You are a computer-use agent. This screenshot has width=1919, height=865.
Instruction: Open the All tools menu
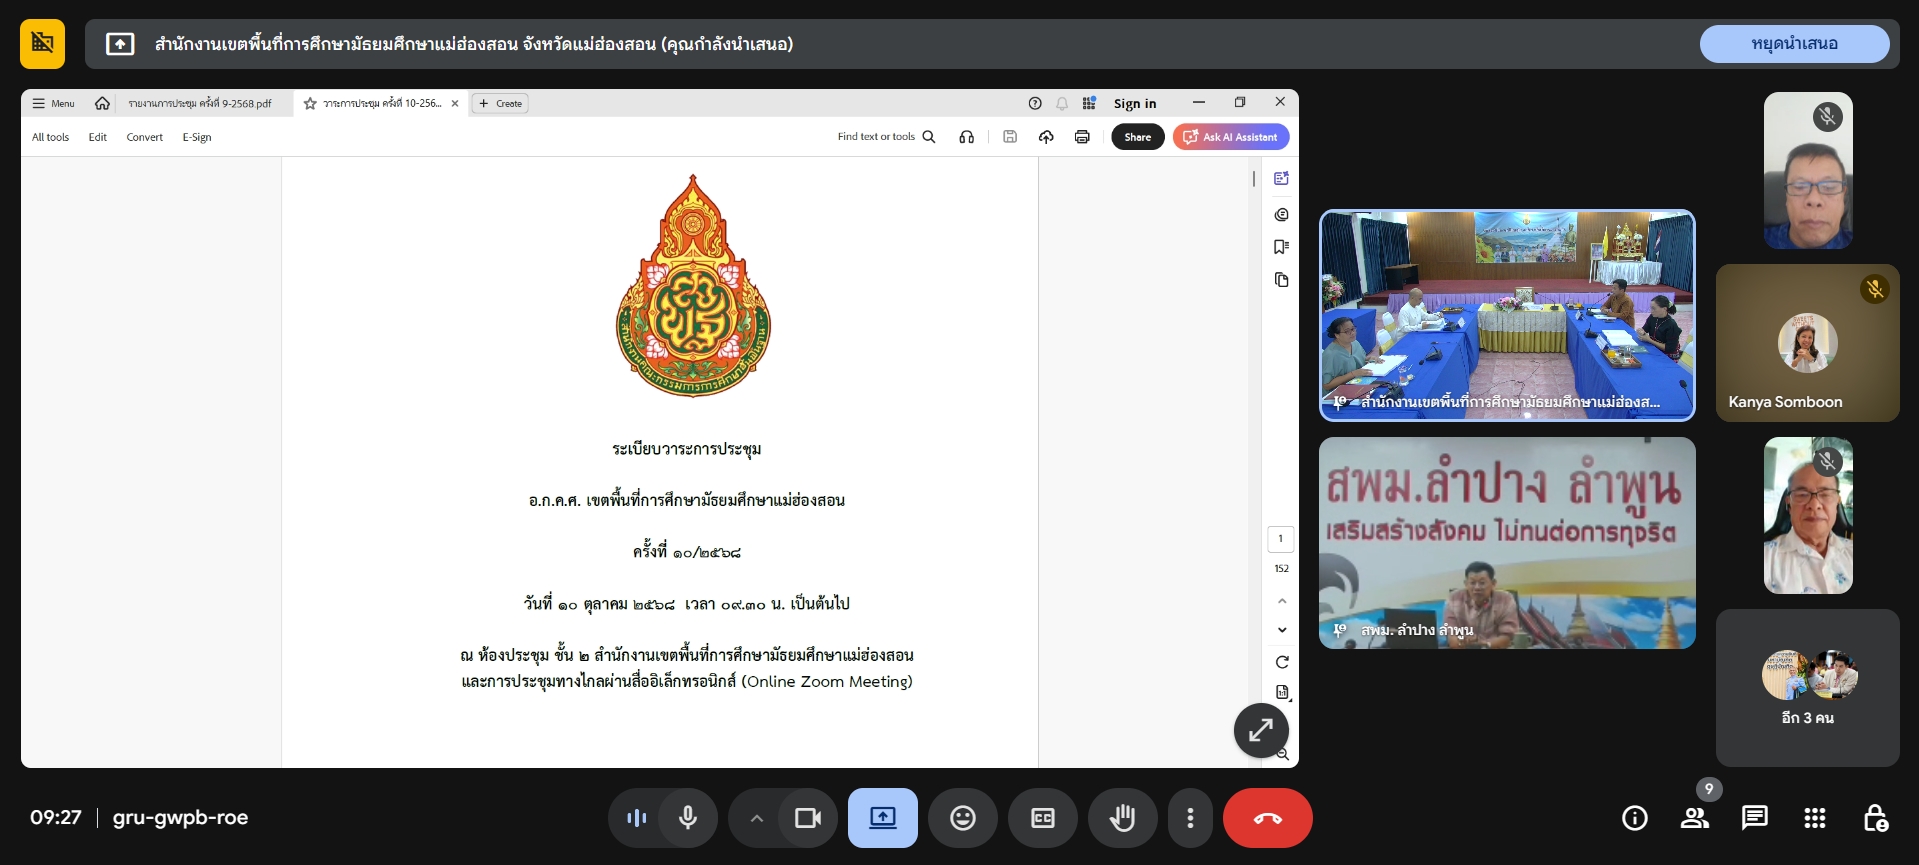(50, 137)
